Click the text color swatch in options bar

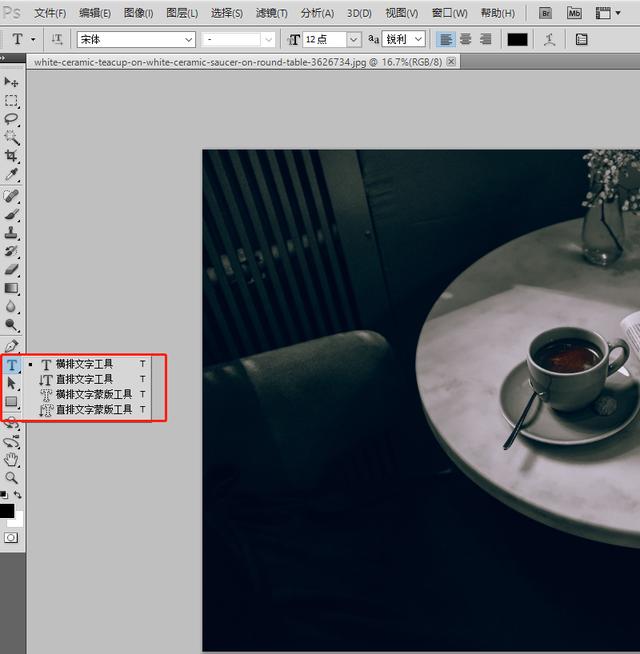pos(517,40)
